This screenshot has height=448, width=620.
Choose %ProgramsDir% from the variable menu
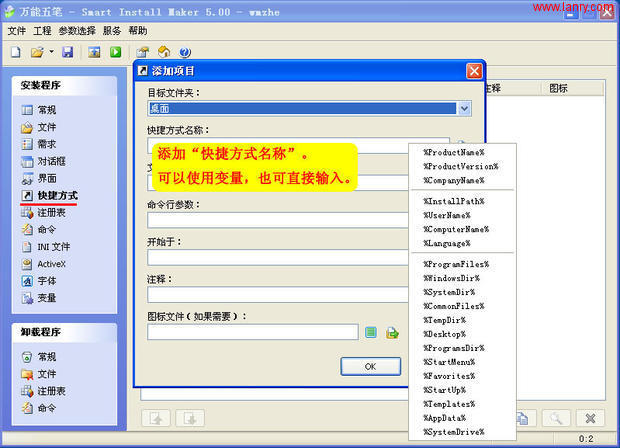[454, 348]
